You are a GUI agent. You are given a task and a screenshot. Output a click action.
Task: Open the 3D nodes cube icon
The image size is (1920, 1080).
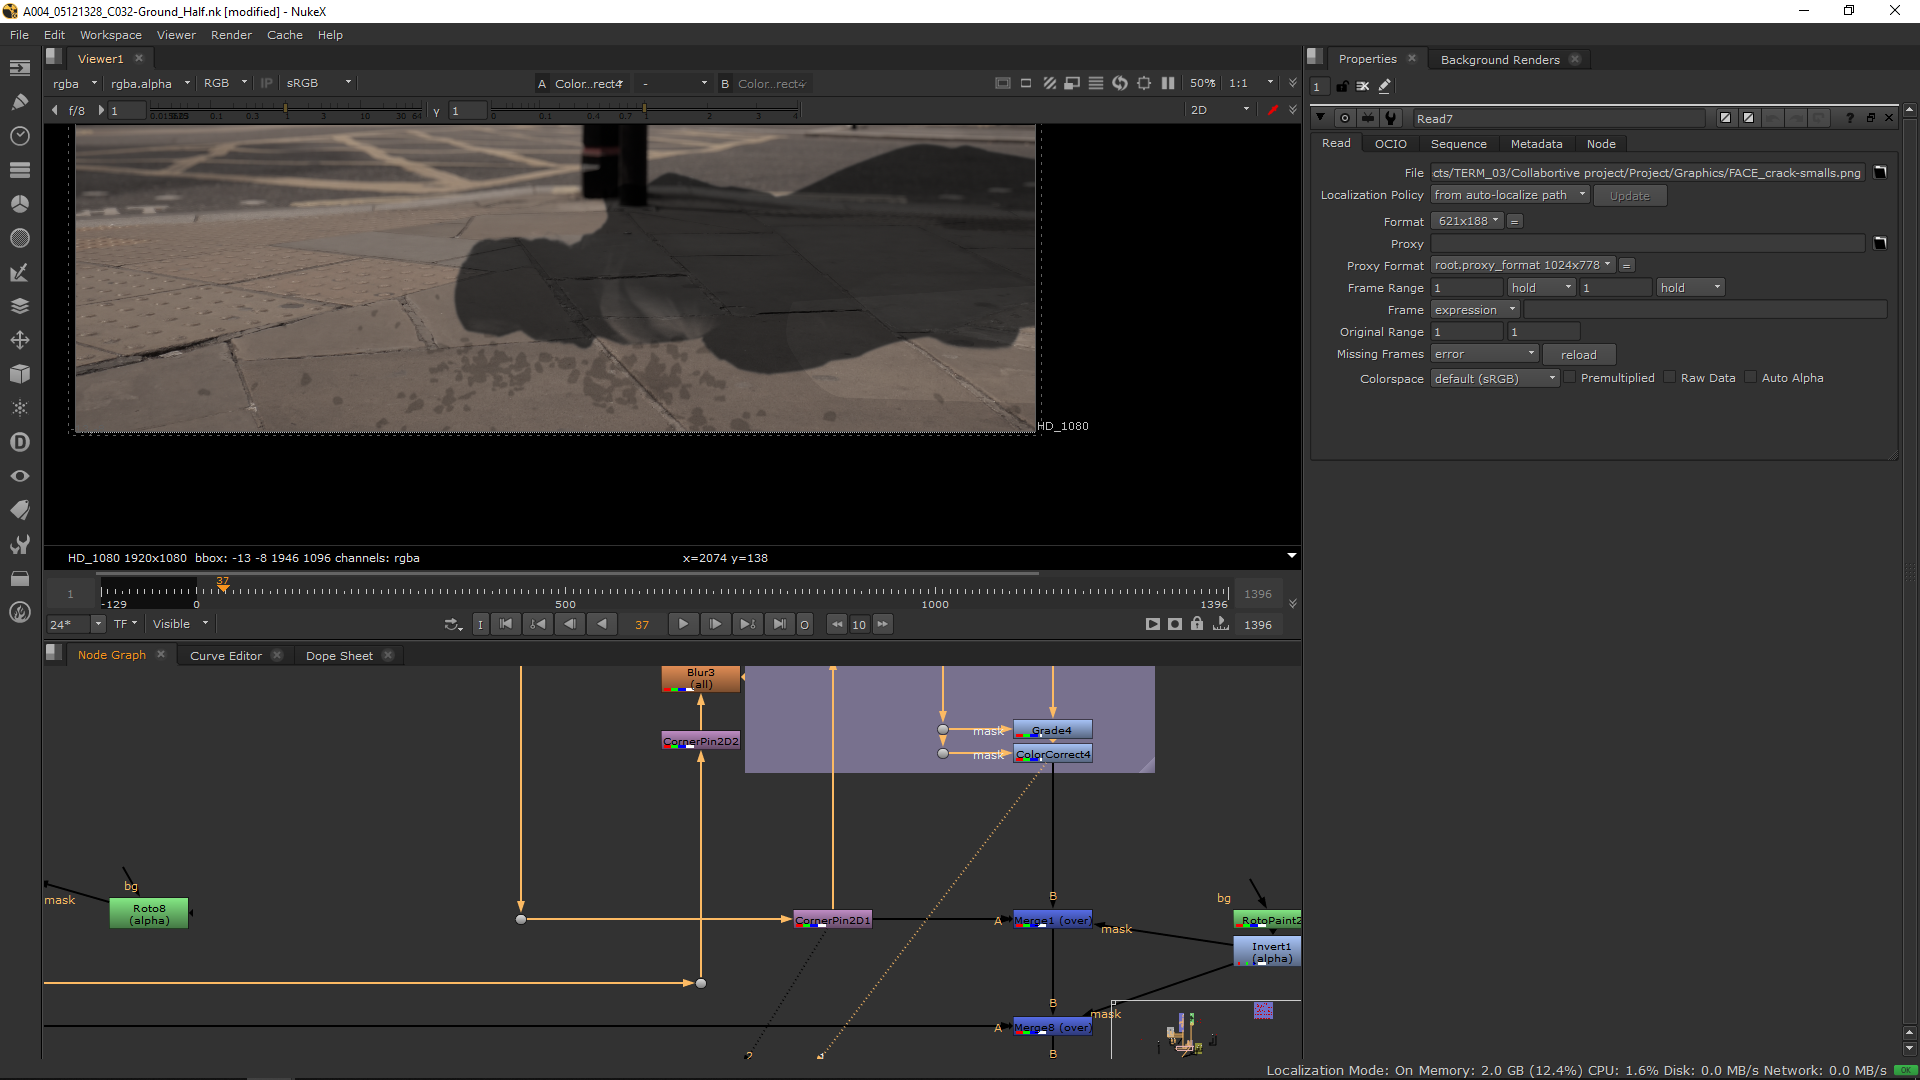tap(19, 374)
